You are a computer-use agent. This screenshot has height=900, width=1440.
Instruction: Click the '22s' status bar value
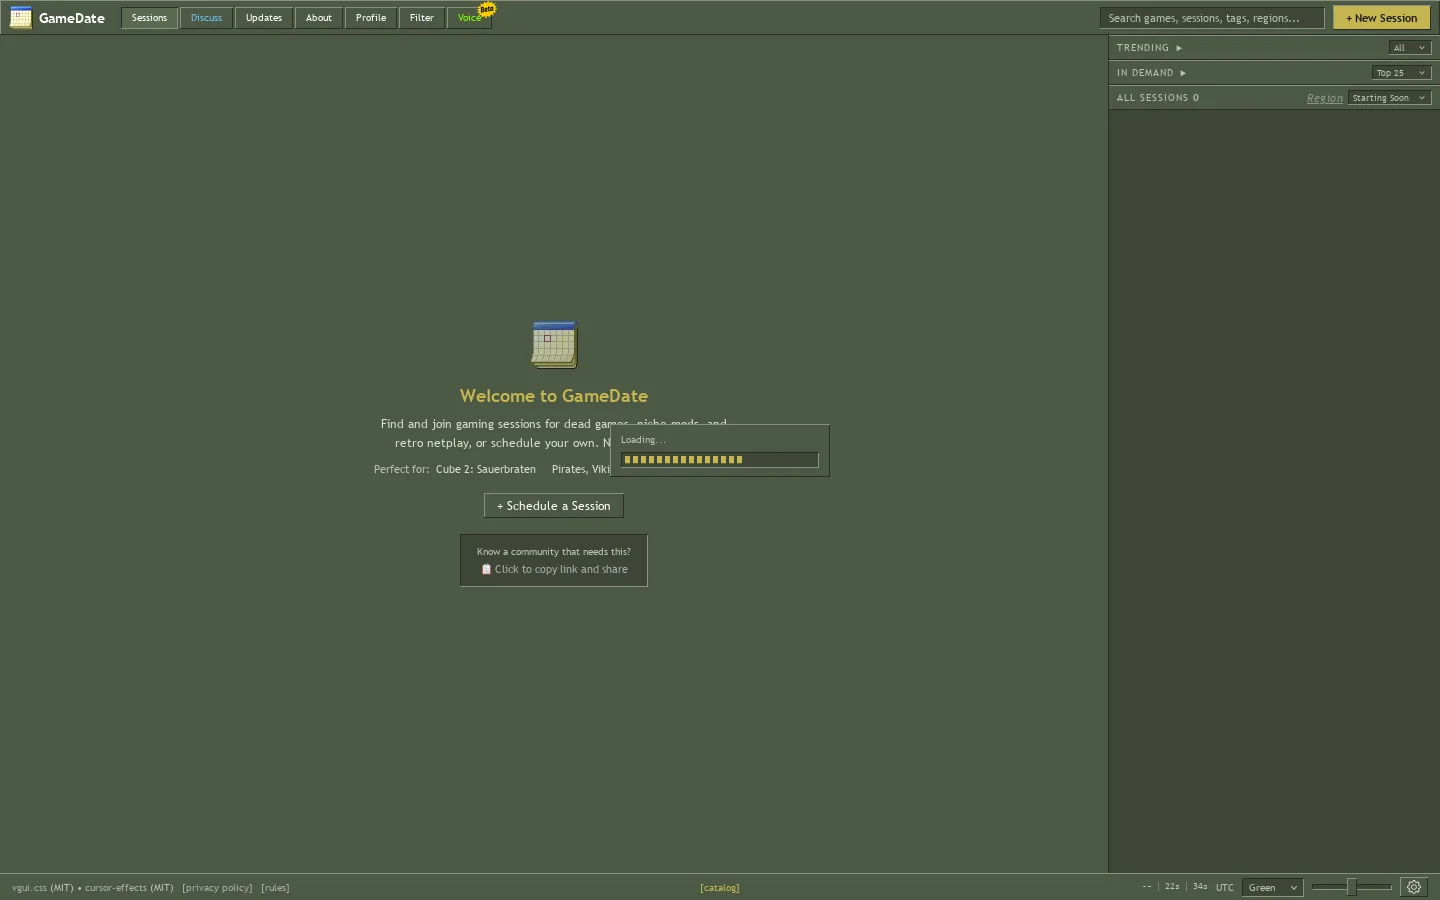pos(1172,887)
